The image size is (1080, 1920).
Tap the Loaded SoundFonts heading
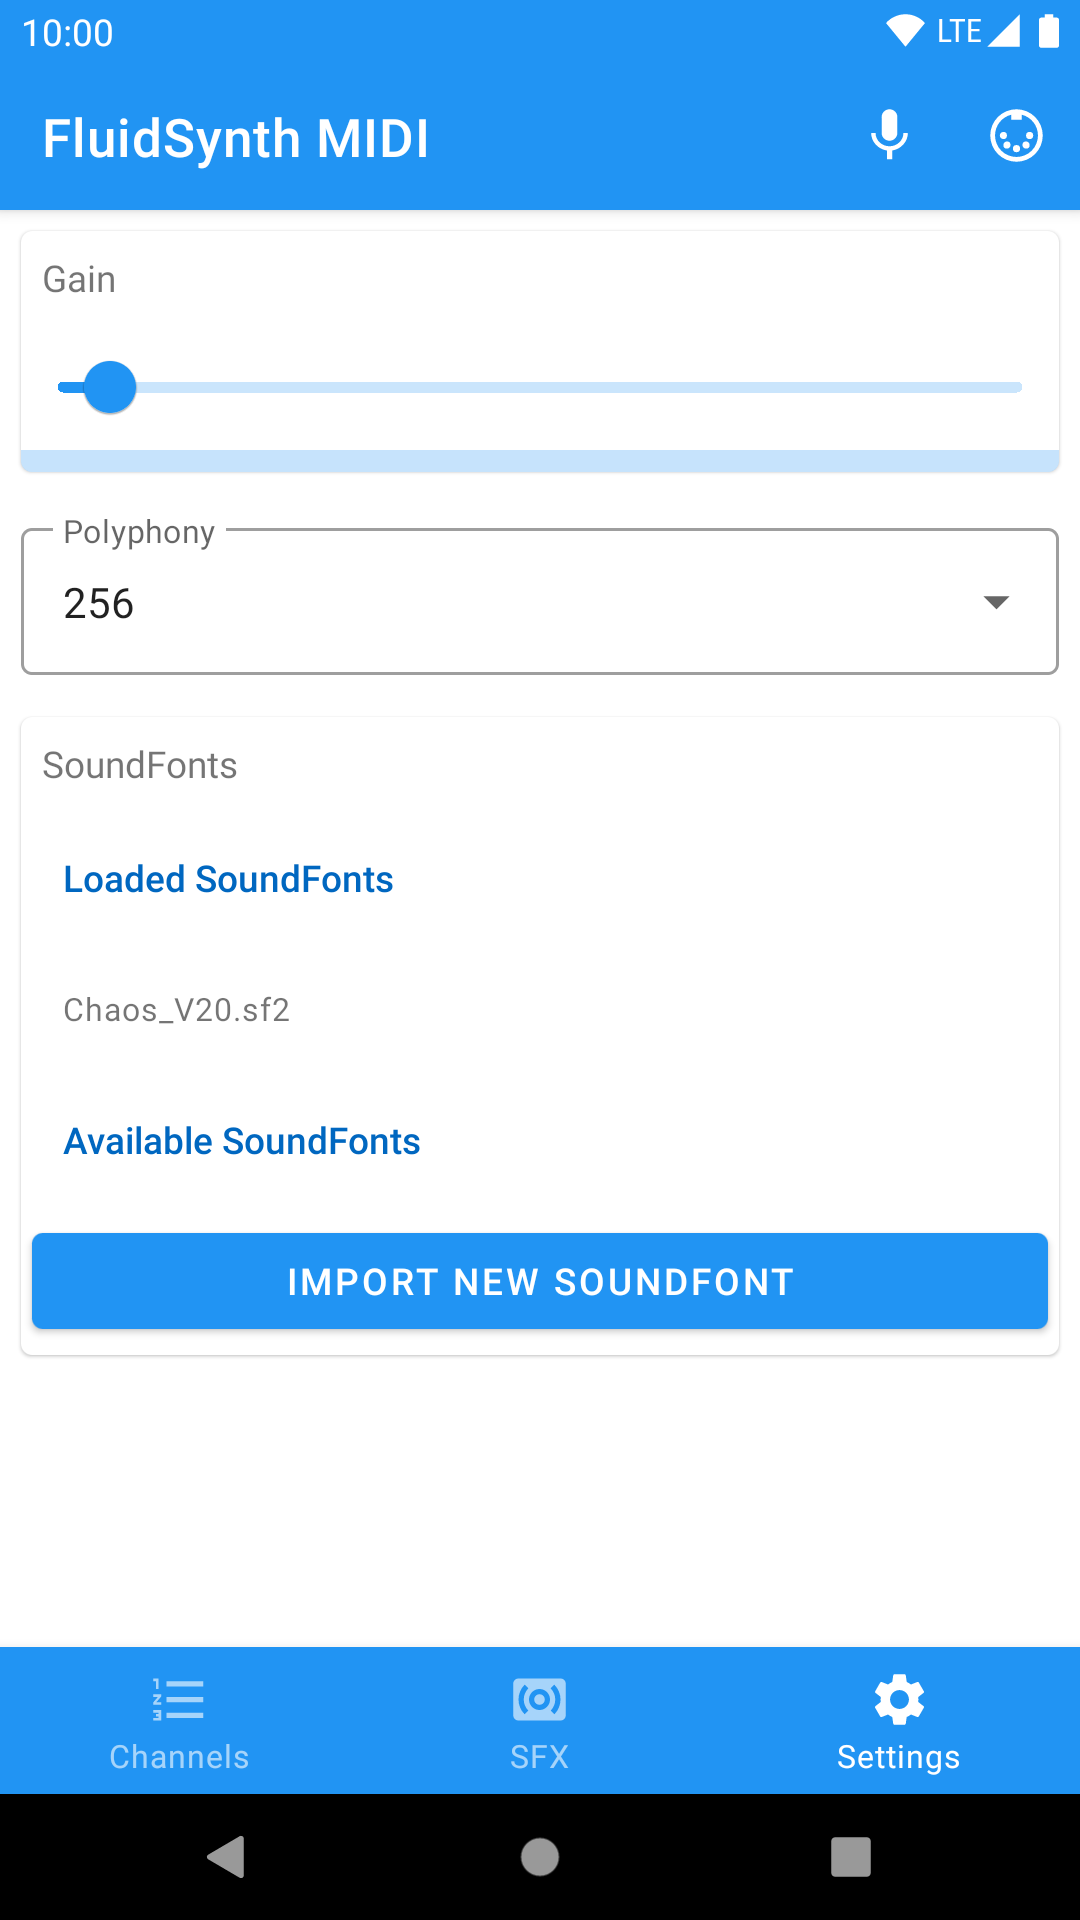click(x=228, y=879)
